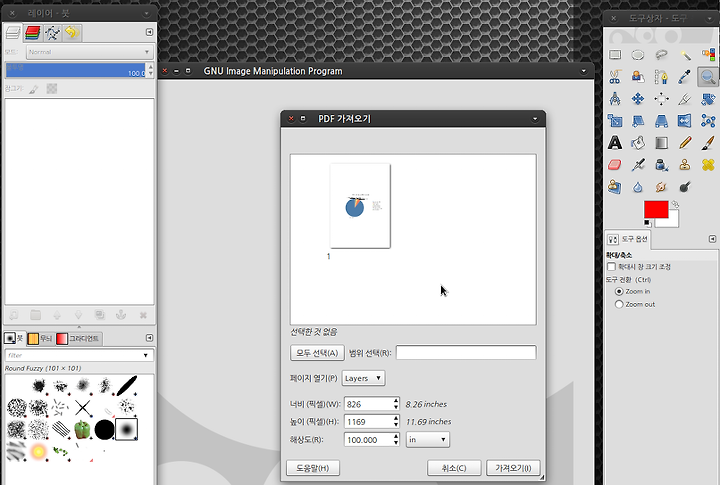Select the Paintbrush tool
This screenshot has height=485, width=720.
(708, 143)
